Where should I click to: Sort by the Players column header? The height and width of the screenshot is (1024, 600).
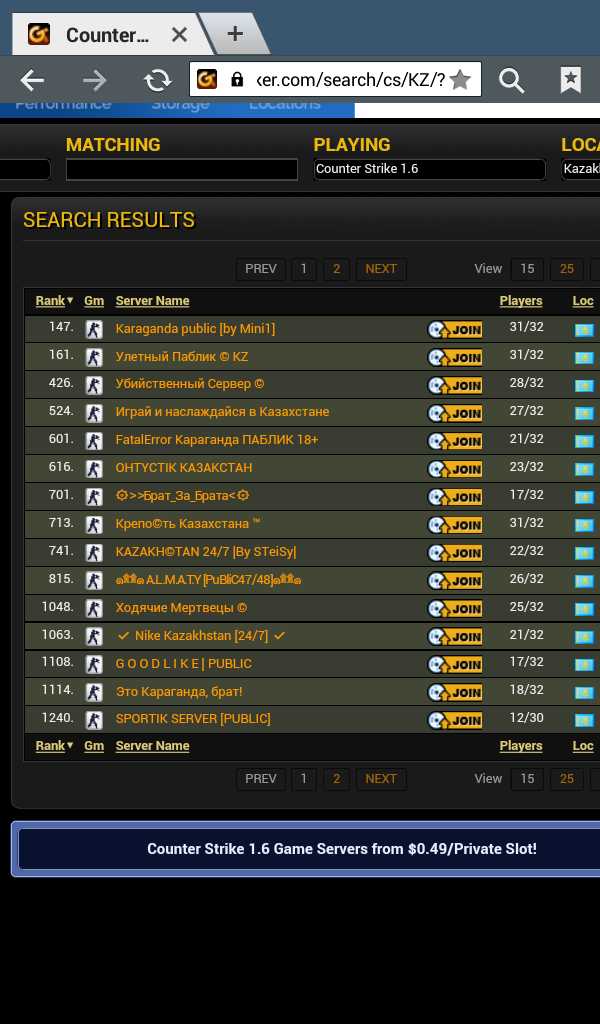(520, 300)
